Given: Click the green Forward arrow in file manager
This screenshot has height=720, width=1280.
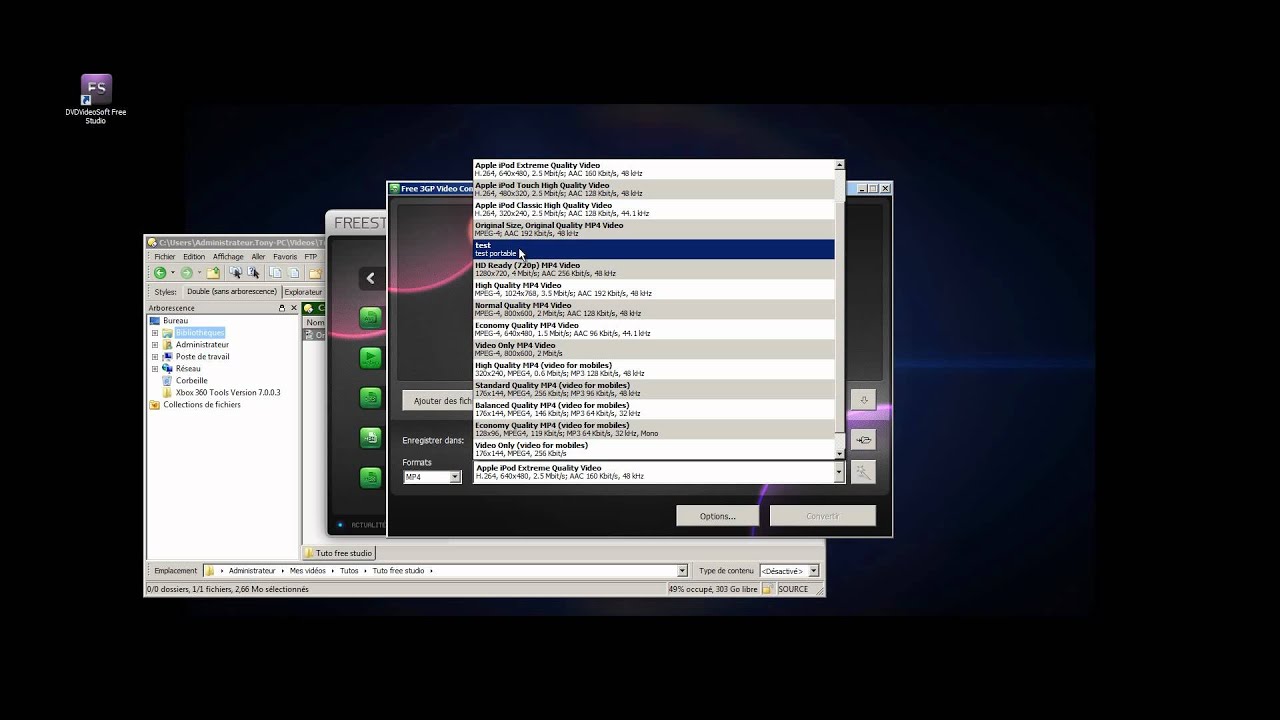Looking at the screenshot, I should [x=186, y=273].
